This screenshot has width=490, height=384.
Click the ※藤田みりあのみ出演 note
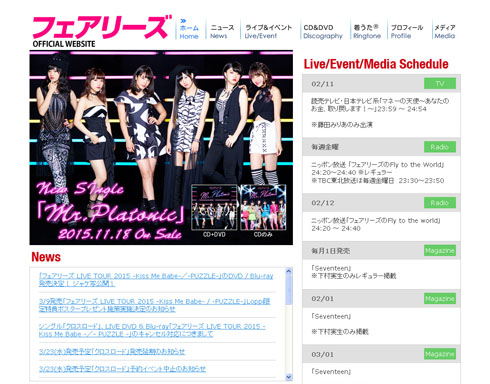coord(342,125)
